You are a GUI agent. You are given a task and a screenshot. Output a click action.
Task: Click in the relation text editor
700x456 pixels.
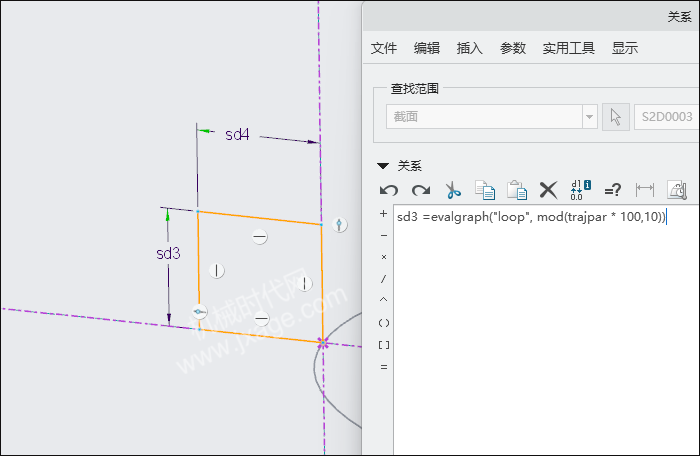pyautogui.click(x=546, y=330)
